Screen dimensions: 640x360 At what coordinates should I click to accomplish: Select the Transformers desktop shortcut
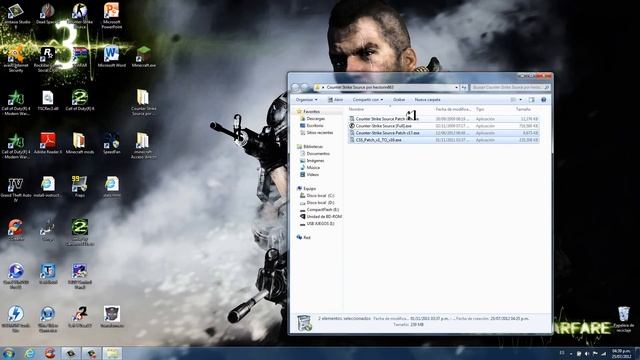click(x=111, y=317)
